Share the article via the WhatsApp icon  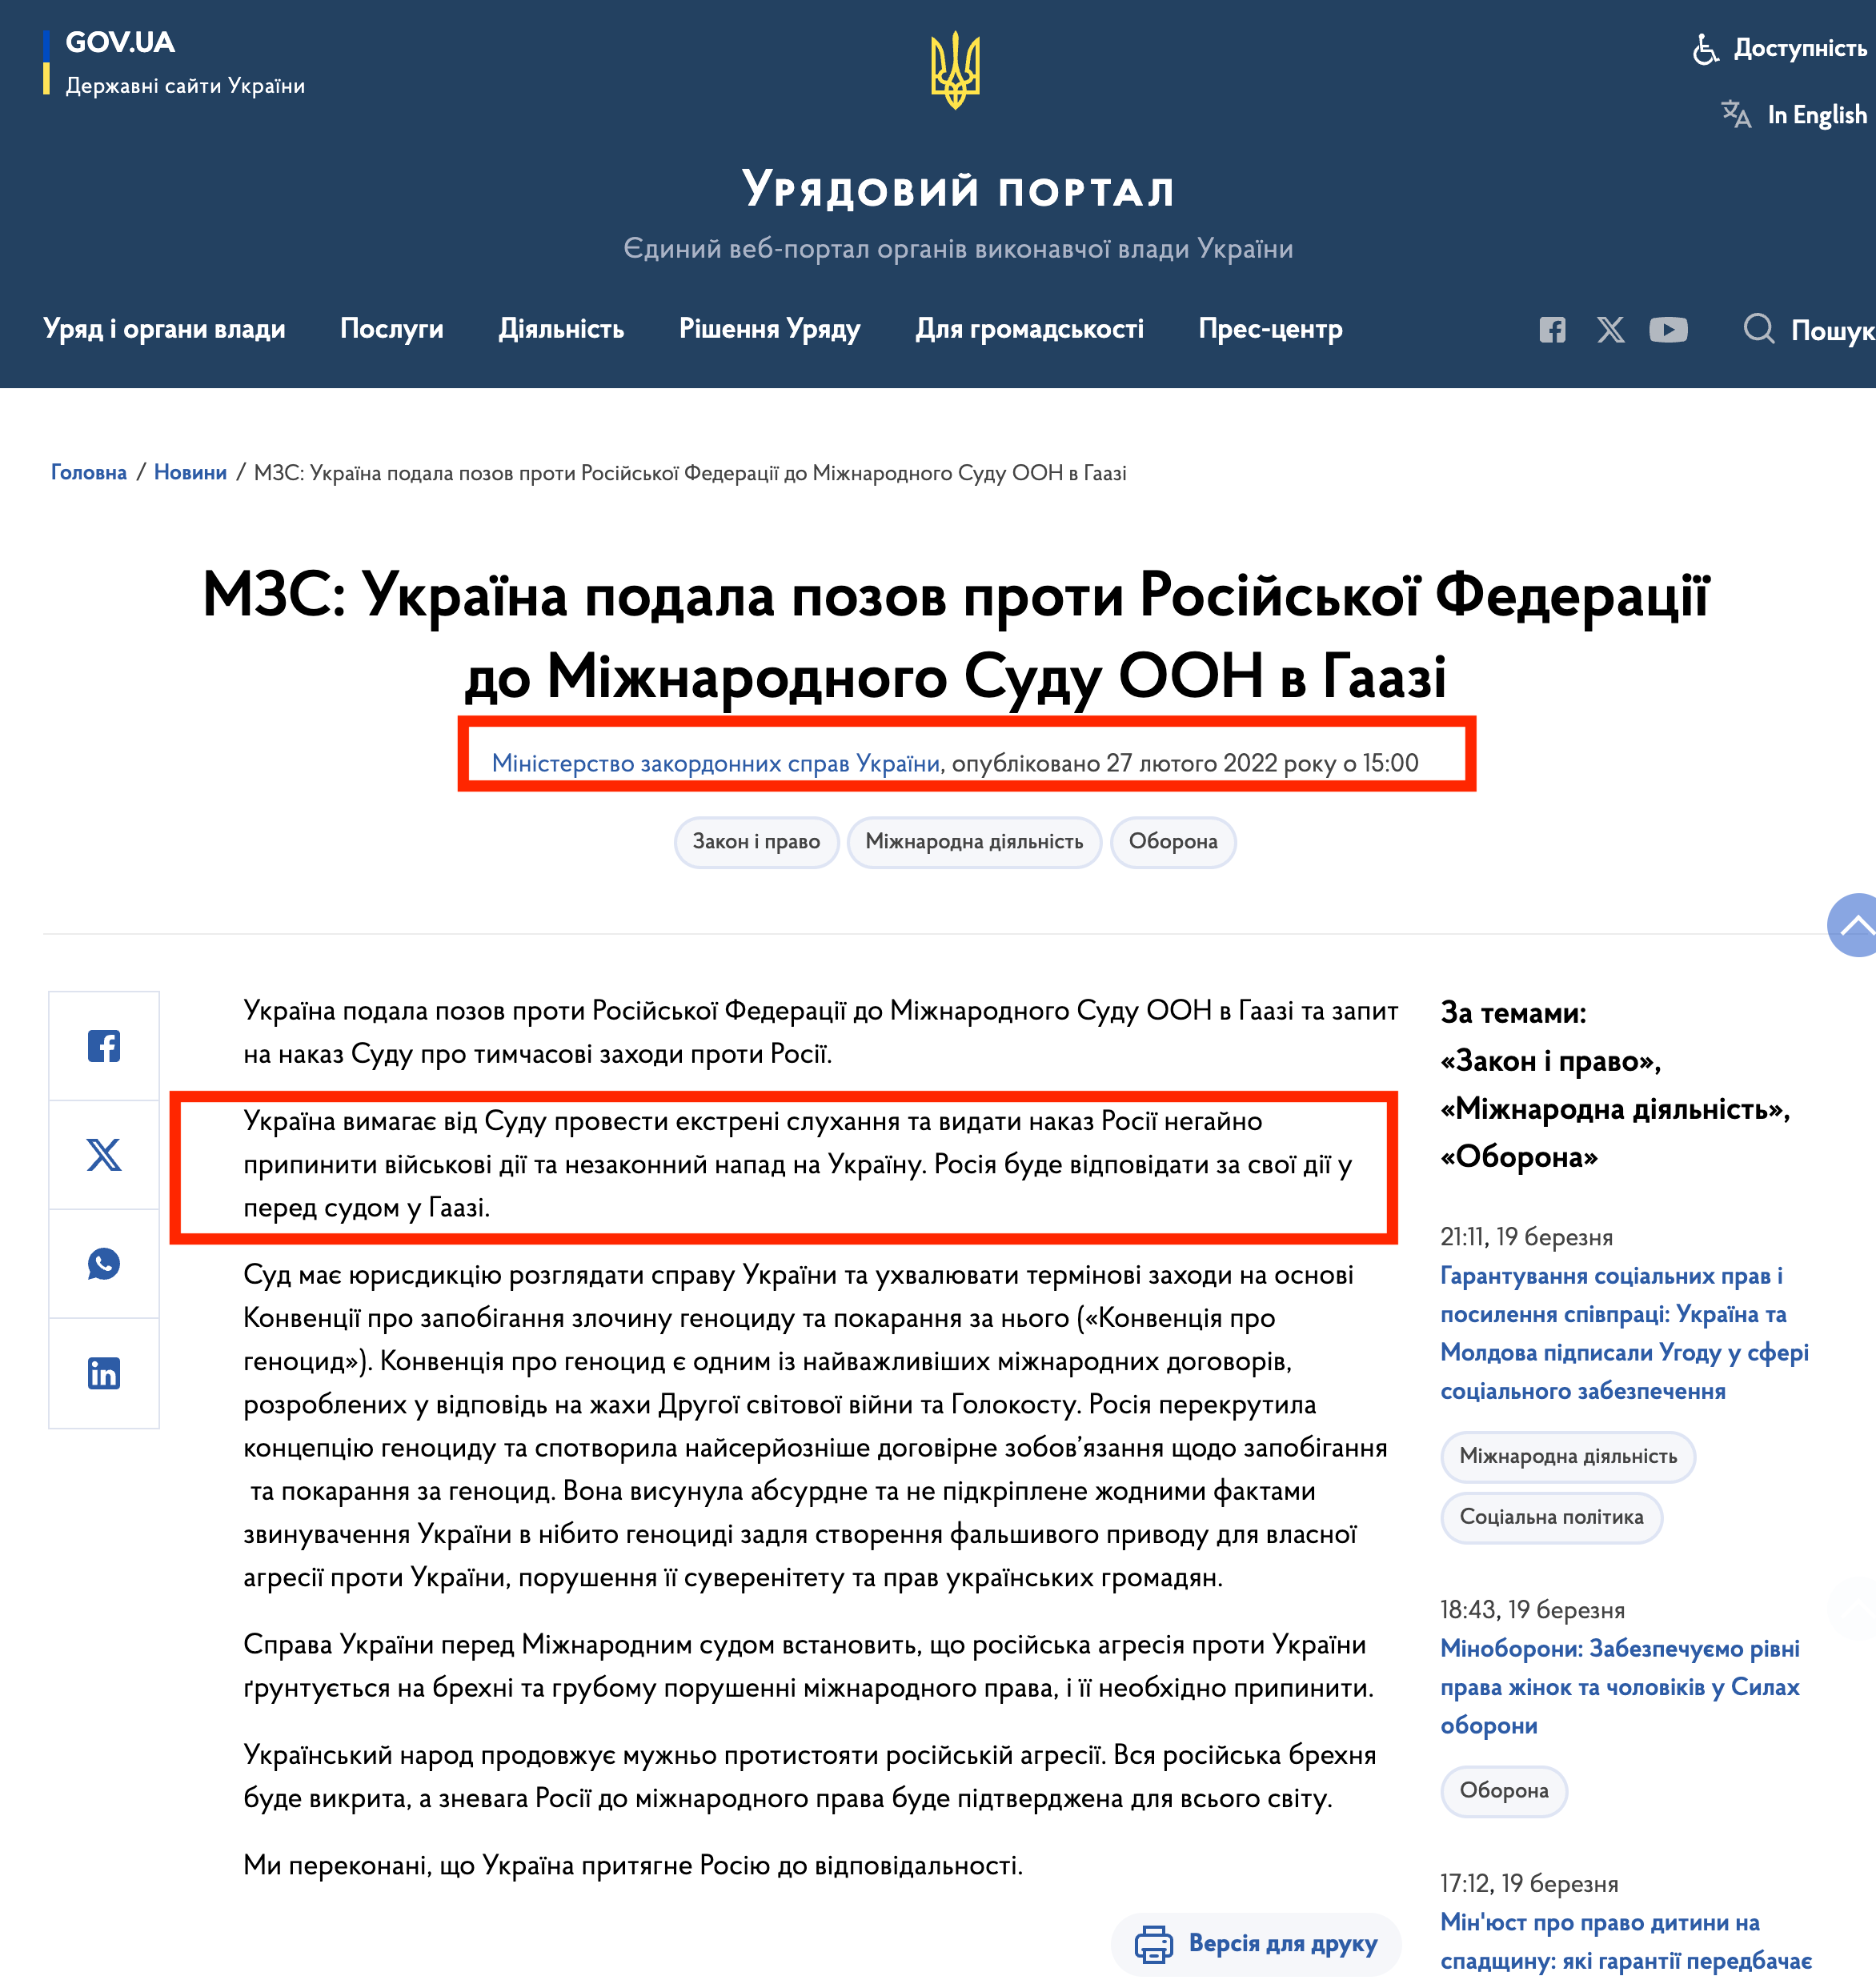[103, 1263]
